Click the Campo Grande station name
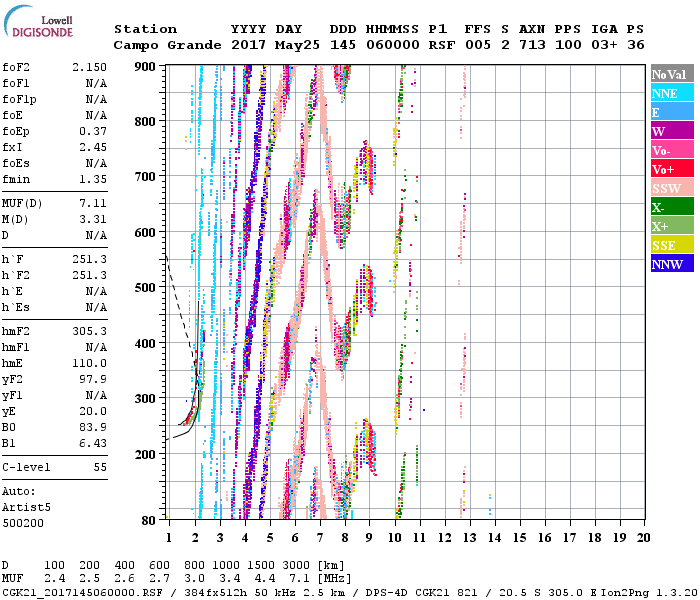 (x=167, y=45)
